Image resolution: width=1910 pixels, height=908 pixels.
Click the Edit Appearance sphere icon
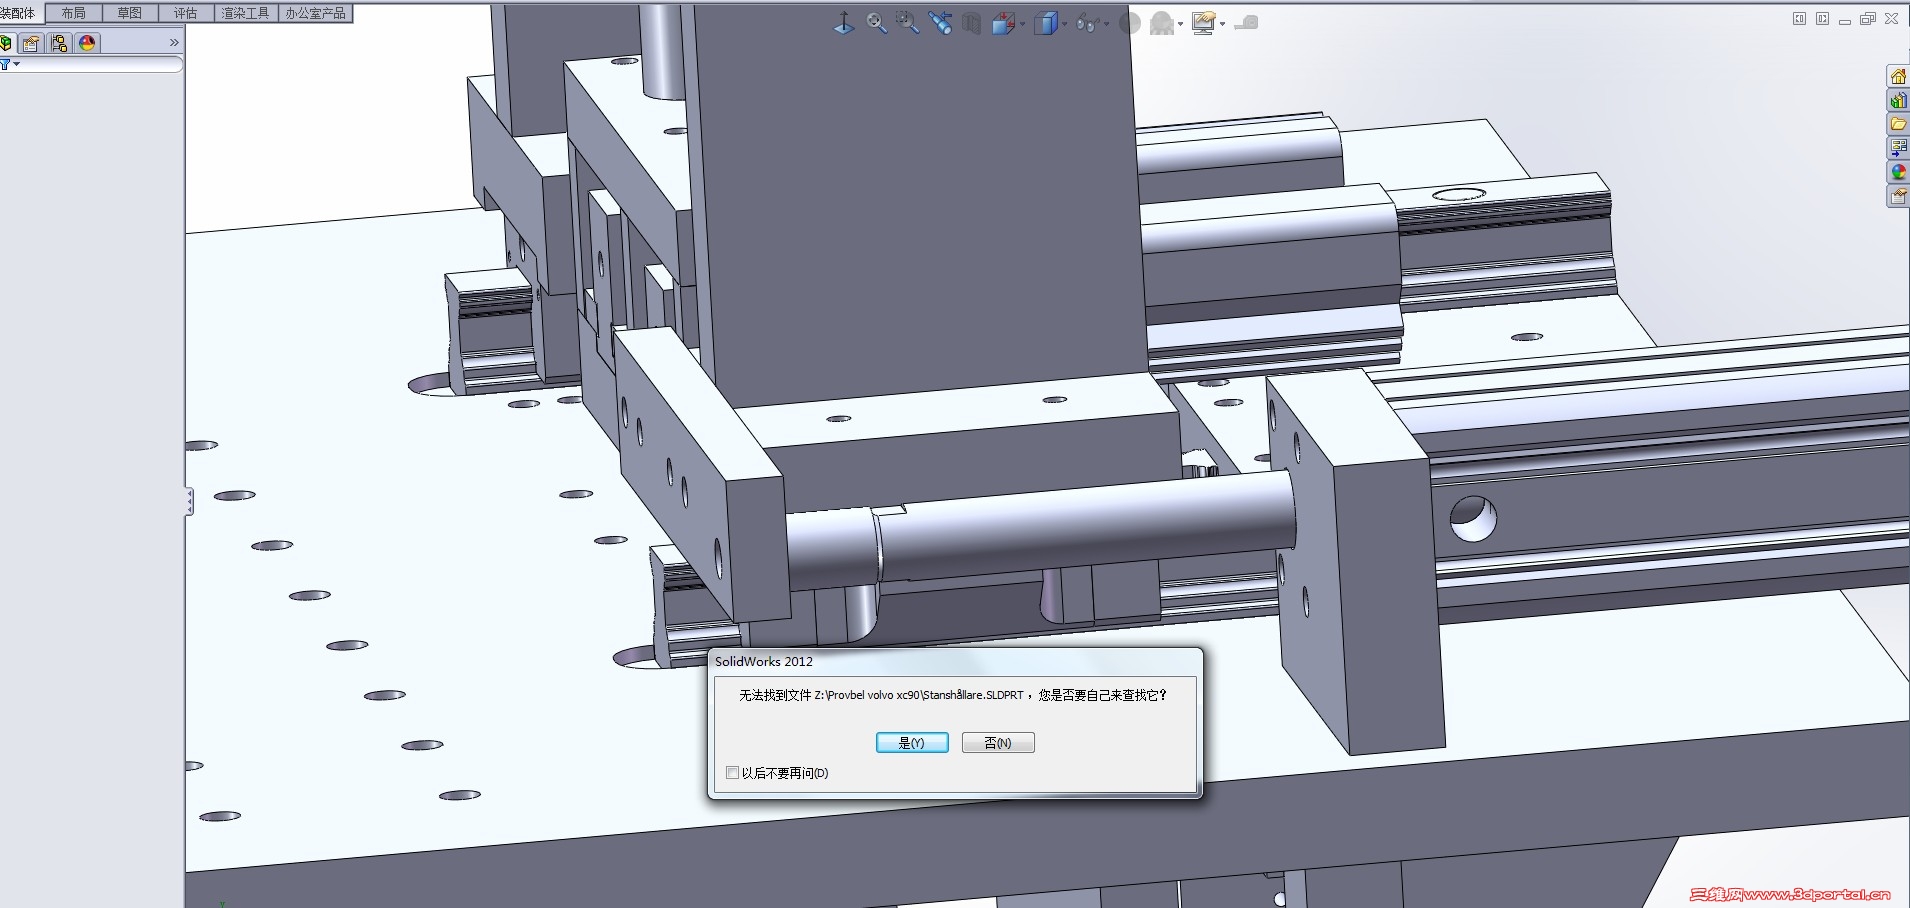(1130, 23)
